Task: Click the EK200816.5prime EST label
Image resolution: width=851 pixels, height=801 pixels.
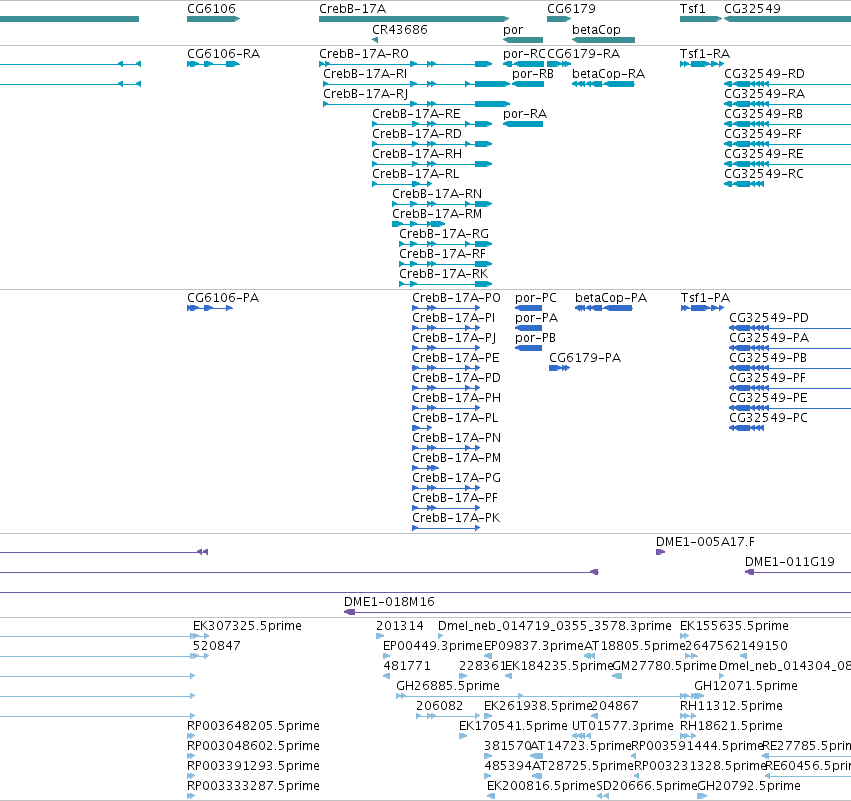Action: pos(541,786)
